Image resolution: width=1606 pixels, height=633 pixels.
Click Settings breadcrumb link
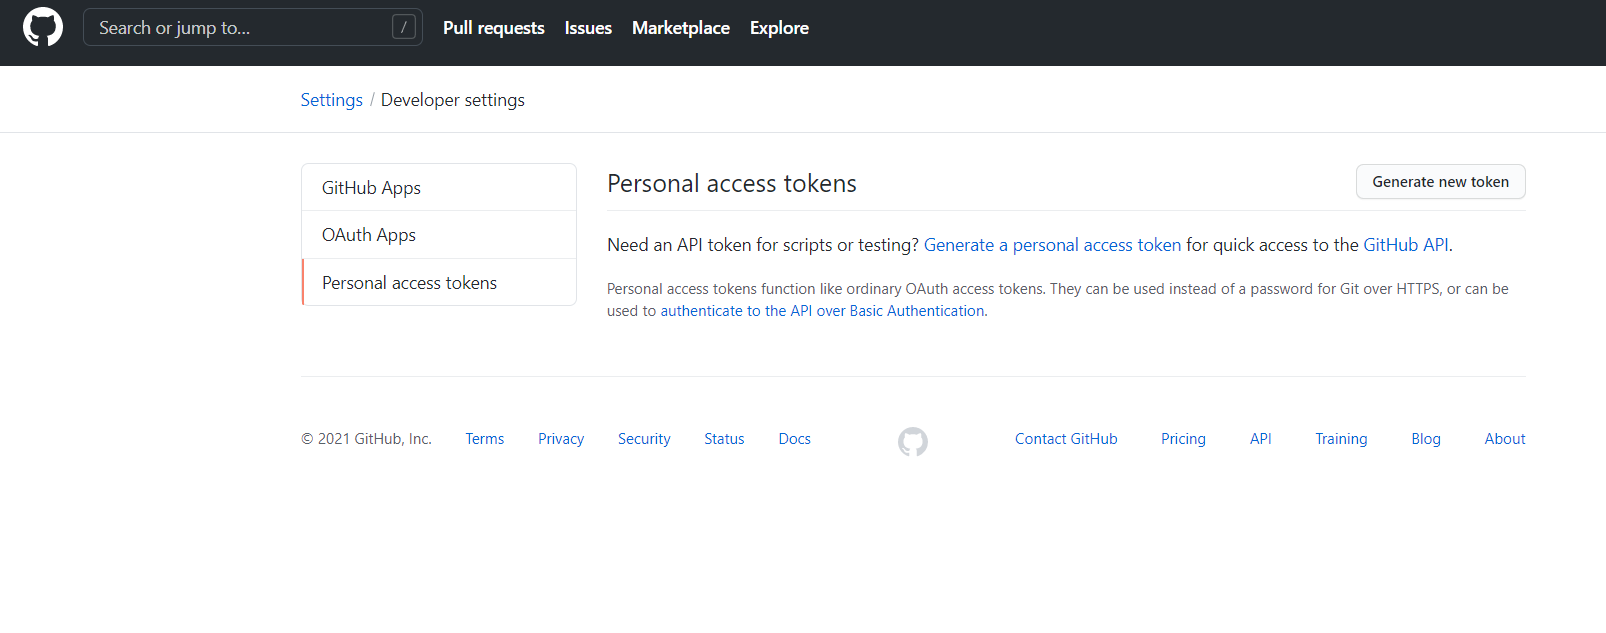[x=331, y=100]
